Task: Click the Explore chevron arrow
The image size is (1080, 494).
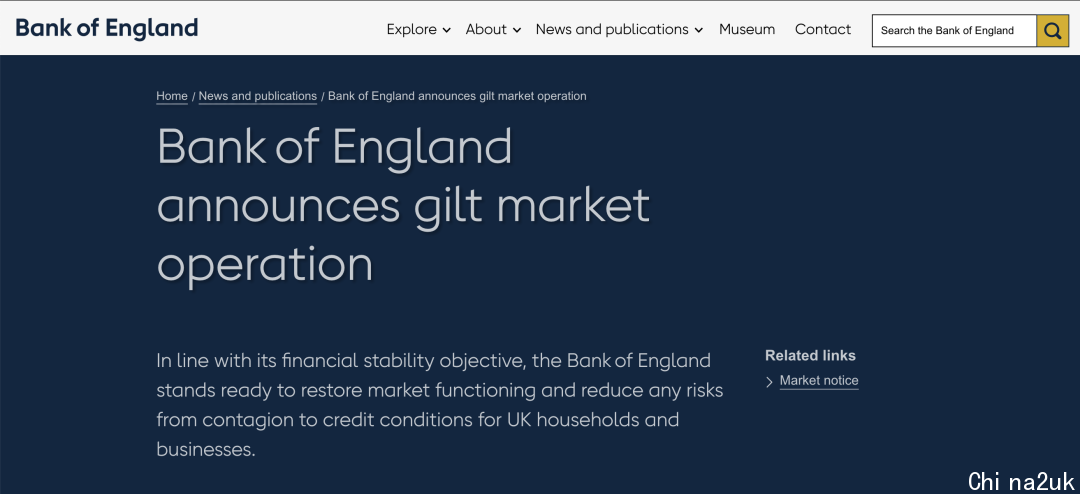Action: [x=446, y=30]
